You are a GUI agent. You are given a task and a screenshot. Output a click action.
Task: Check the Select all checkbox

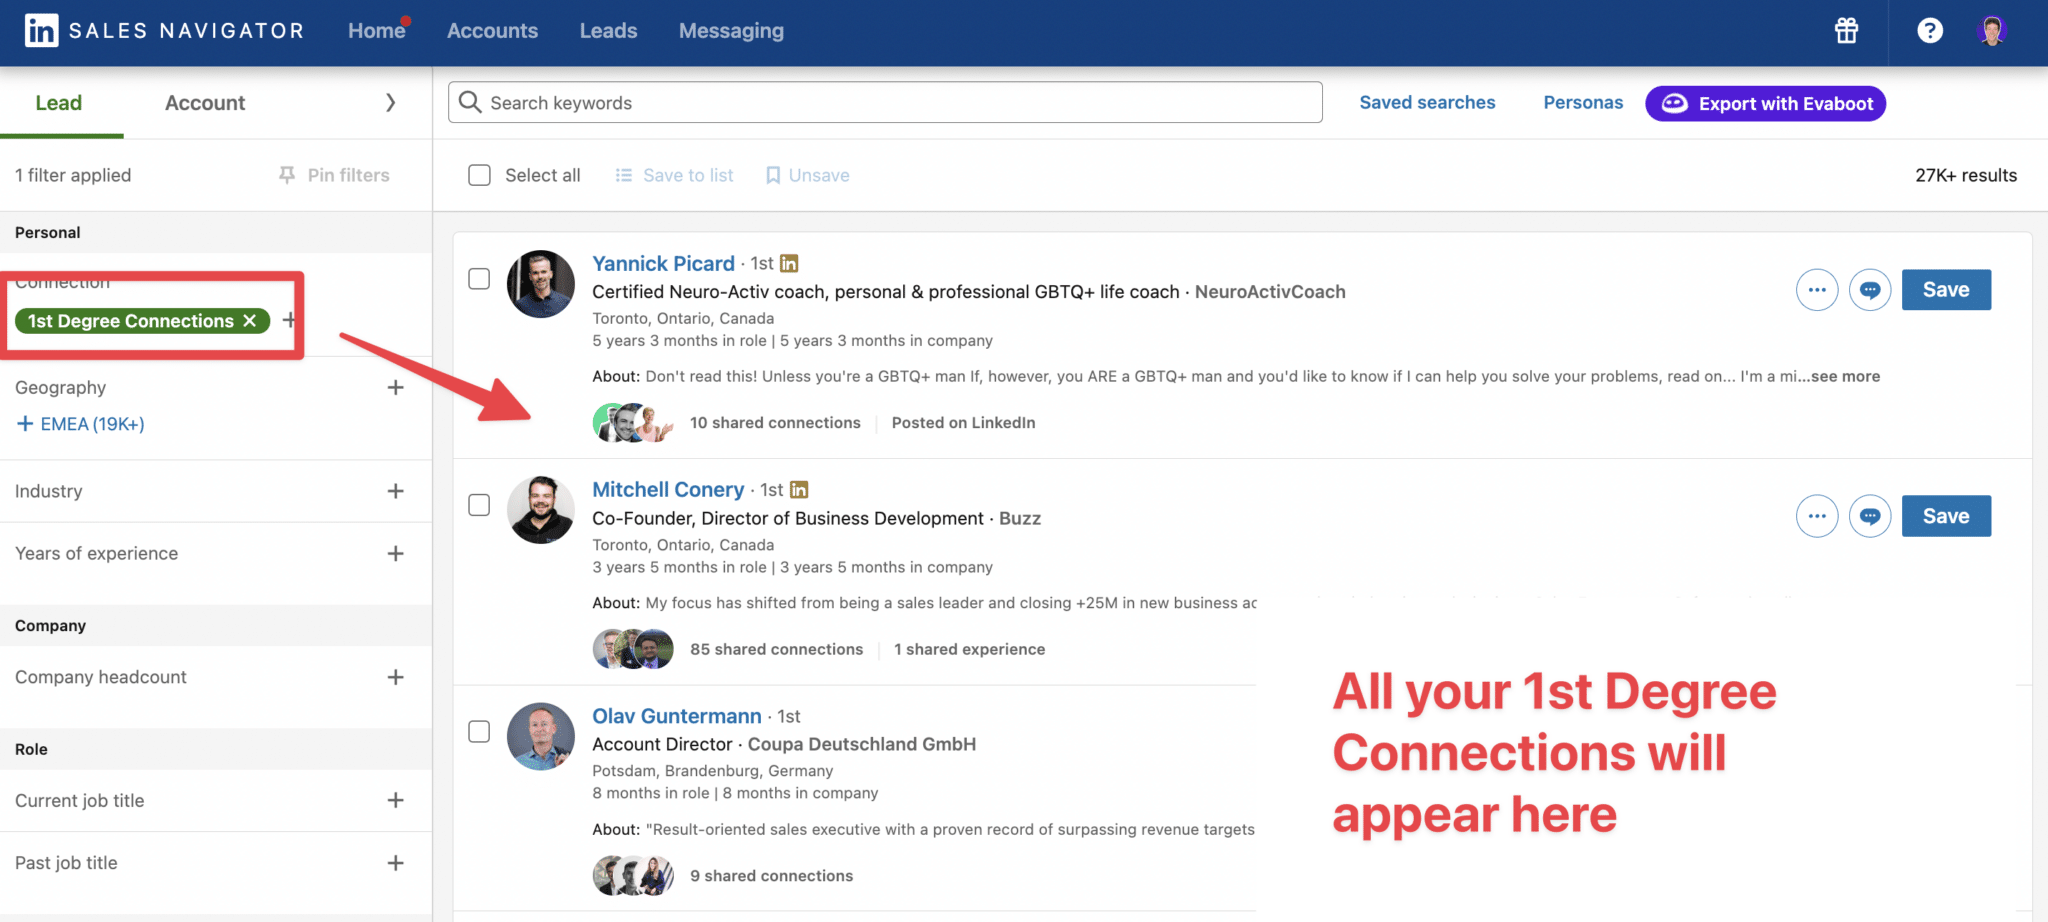point(479,174)
